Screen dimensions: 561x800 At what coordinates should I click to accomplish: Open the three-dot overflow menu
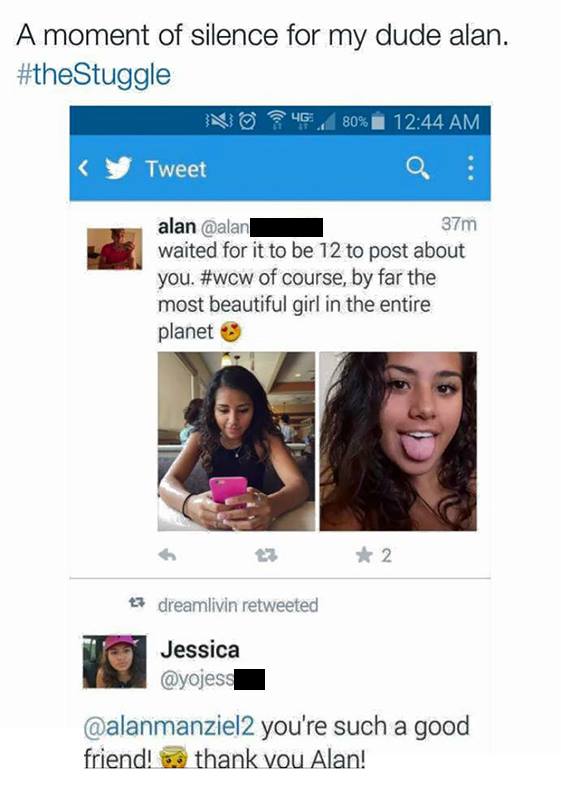(471, 168)
